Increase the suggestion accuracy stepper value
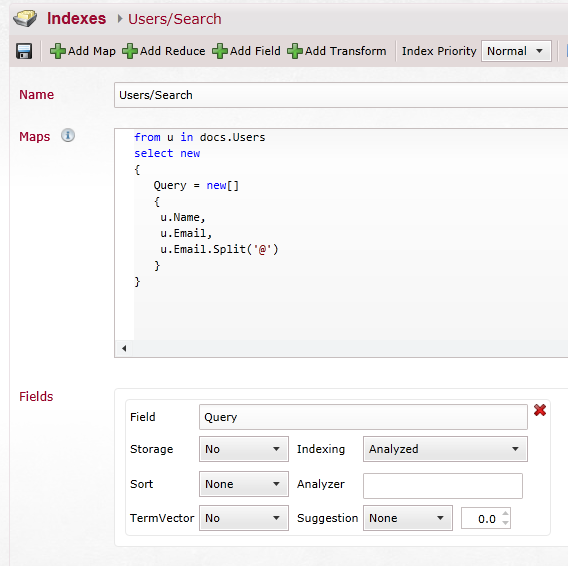The image size is (568, 566). coord(505,513)
